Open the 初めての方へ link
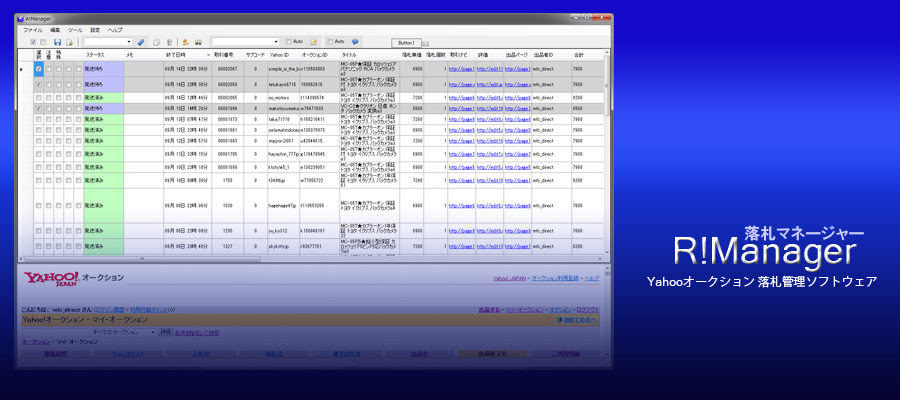Image resolution: width=900 pixels, height=400 pixels. coord(580,320)
